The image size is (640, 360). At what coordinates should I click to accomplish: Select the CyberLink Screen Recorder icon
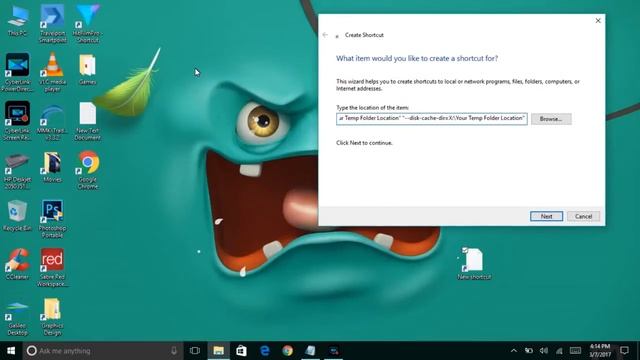click(x=18, y=121)
